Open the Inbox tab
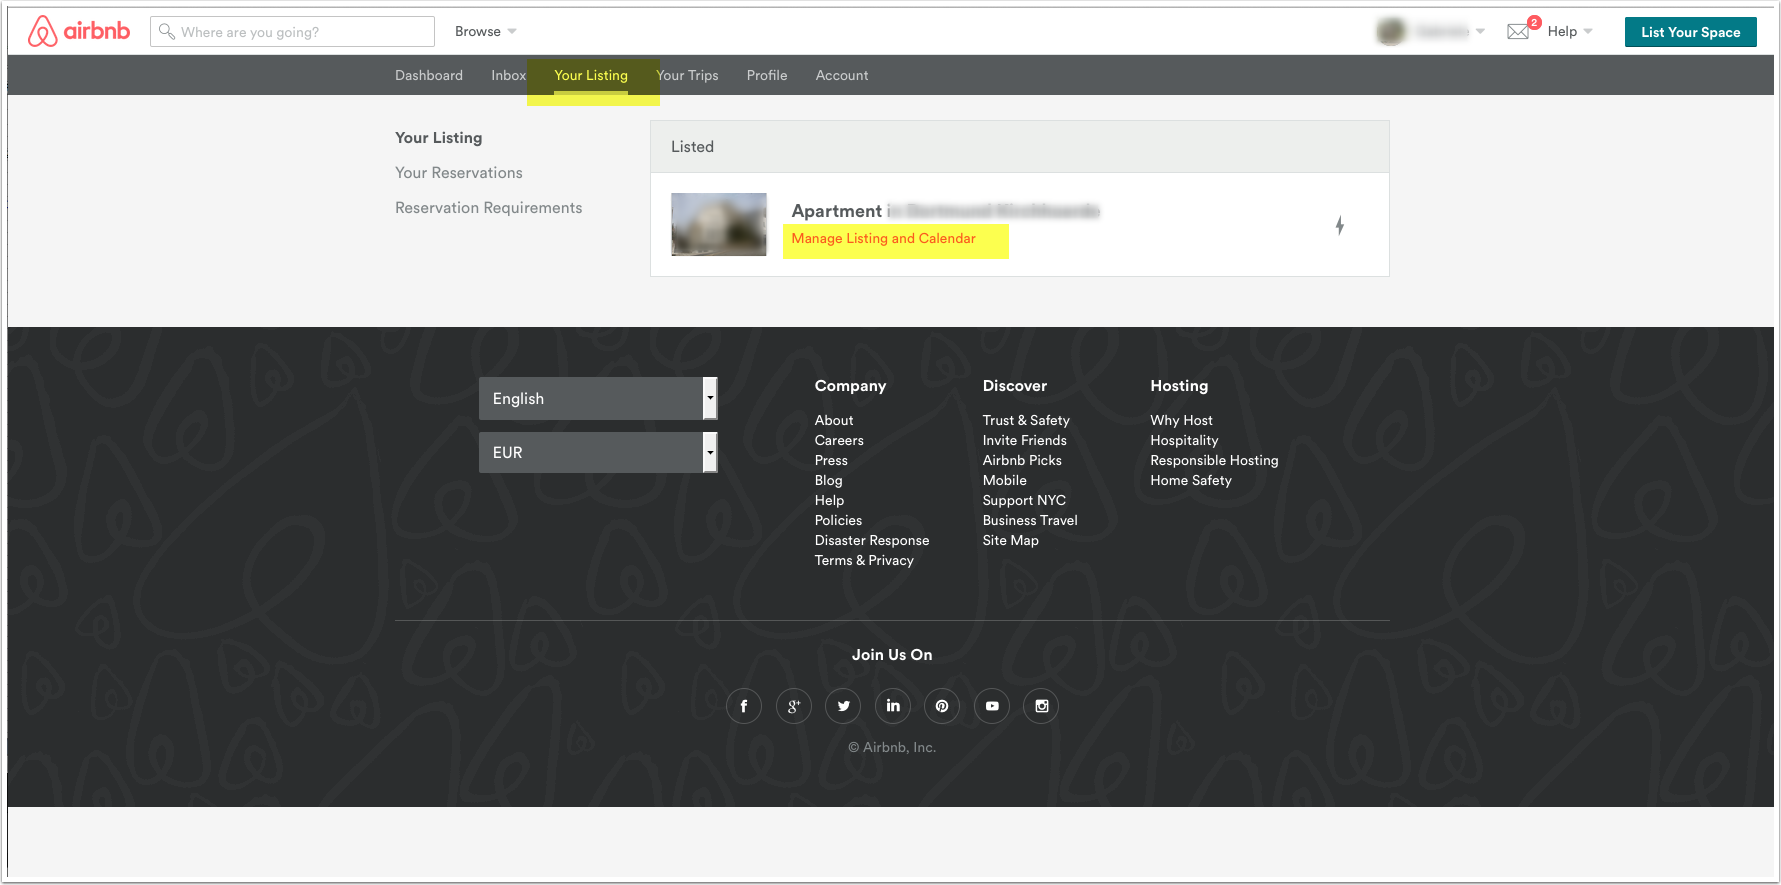The width and height of the screenshot is (1781, 885). 508,75
